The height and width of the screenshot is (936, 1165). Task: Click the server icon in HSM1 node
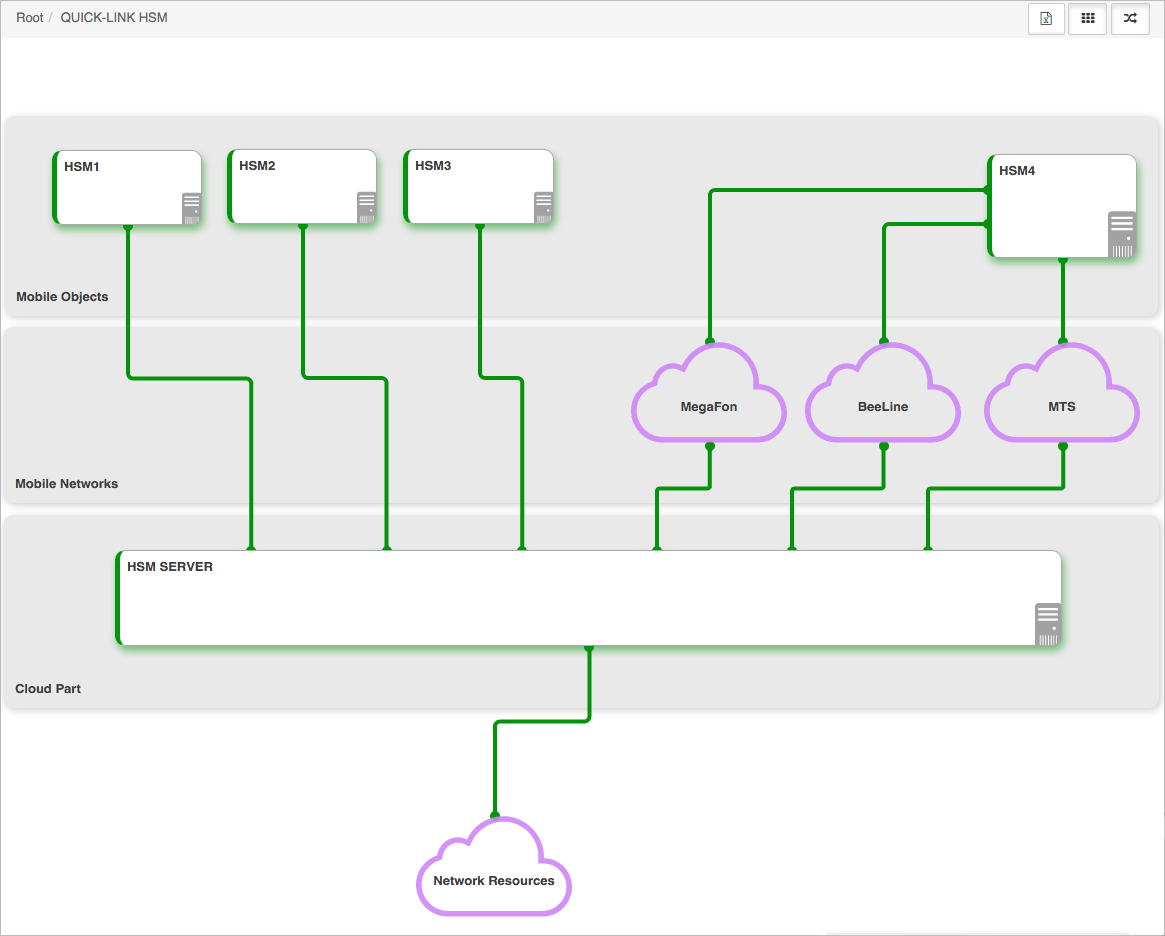[x=192, y=209]
